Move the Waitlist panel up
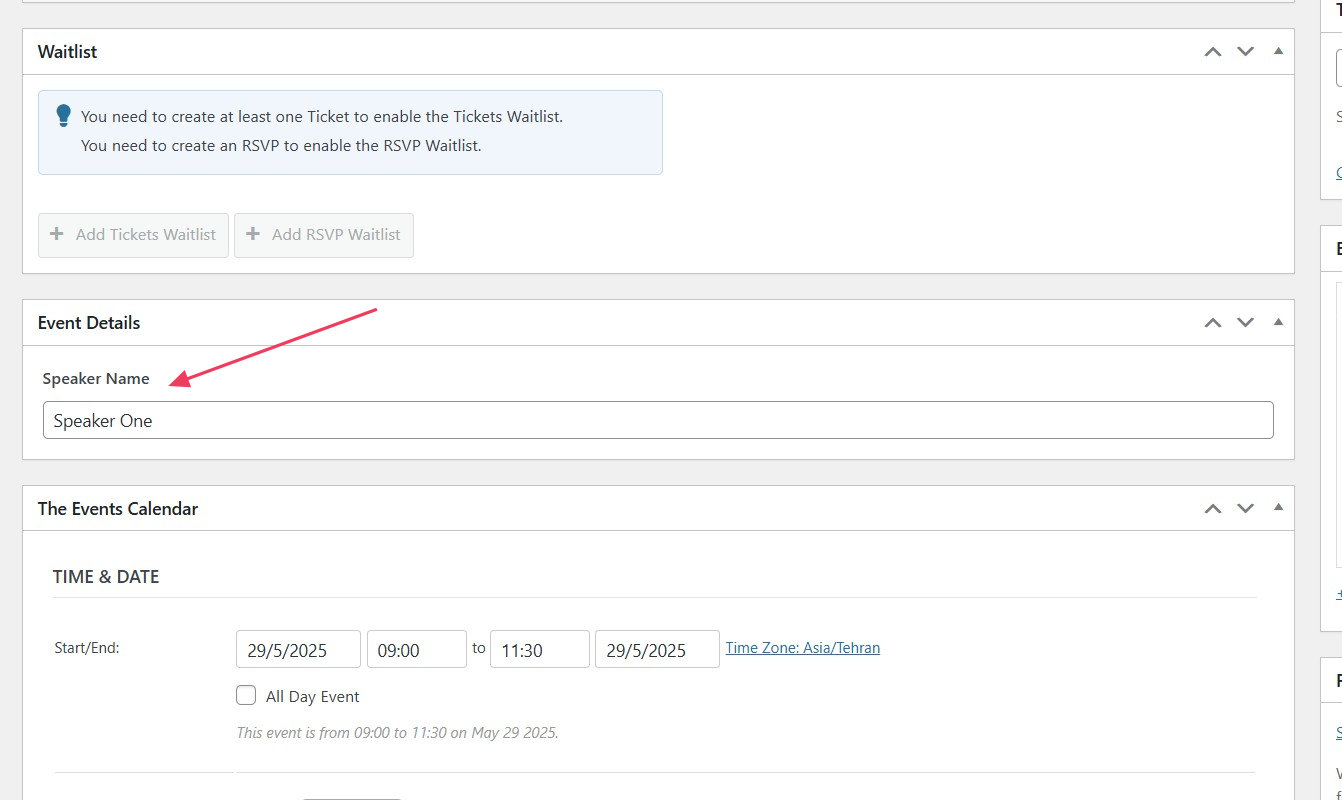1342x800 pixels. point(1213,51)
